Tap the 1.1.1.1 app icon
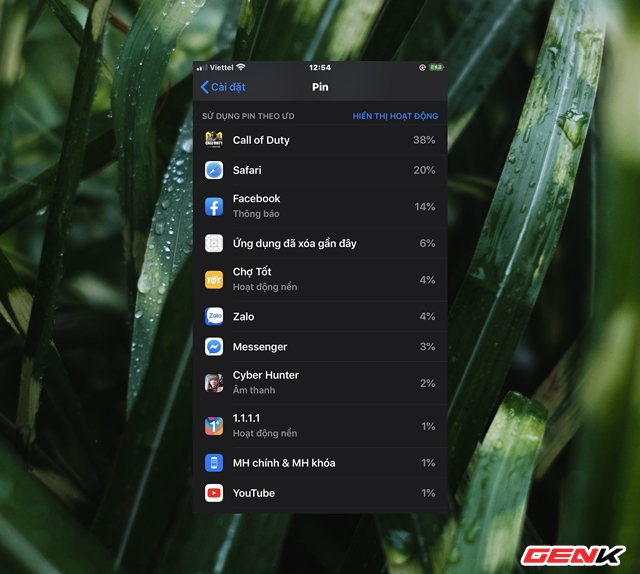Screen dimensions: 640x574 tap(213, 425)
